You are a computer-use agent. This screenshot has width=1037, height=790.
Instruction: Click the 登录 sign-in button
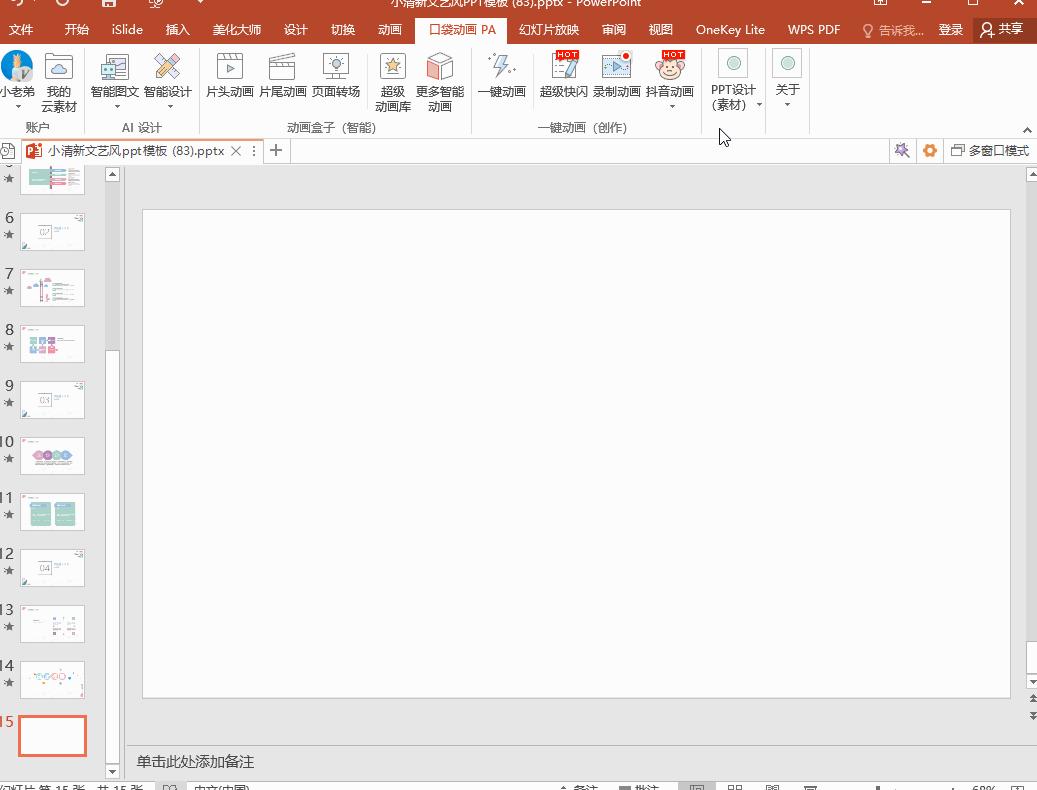coord(950,29)
